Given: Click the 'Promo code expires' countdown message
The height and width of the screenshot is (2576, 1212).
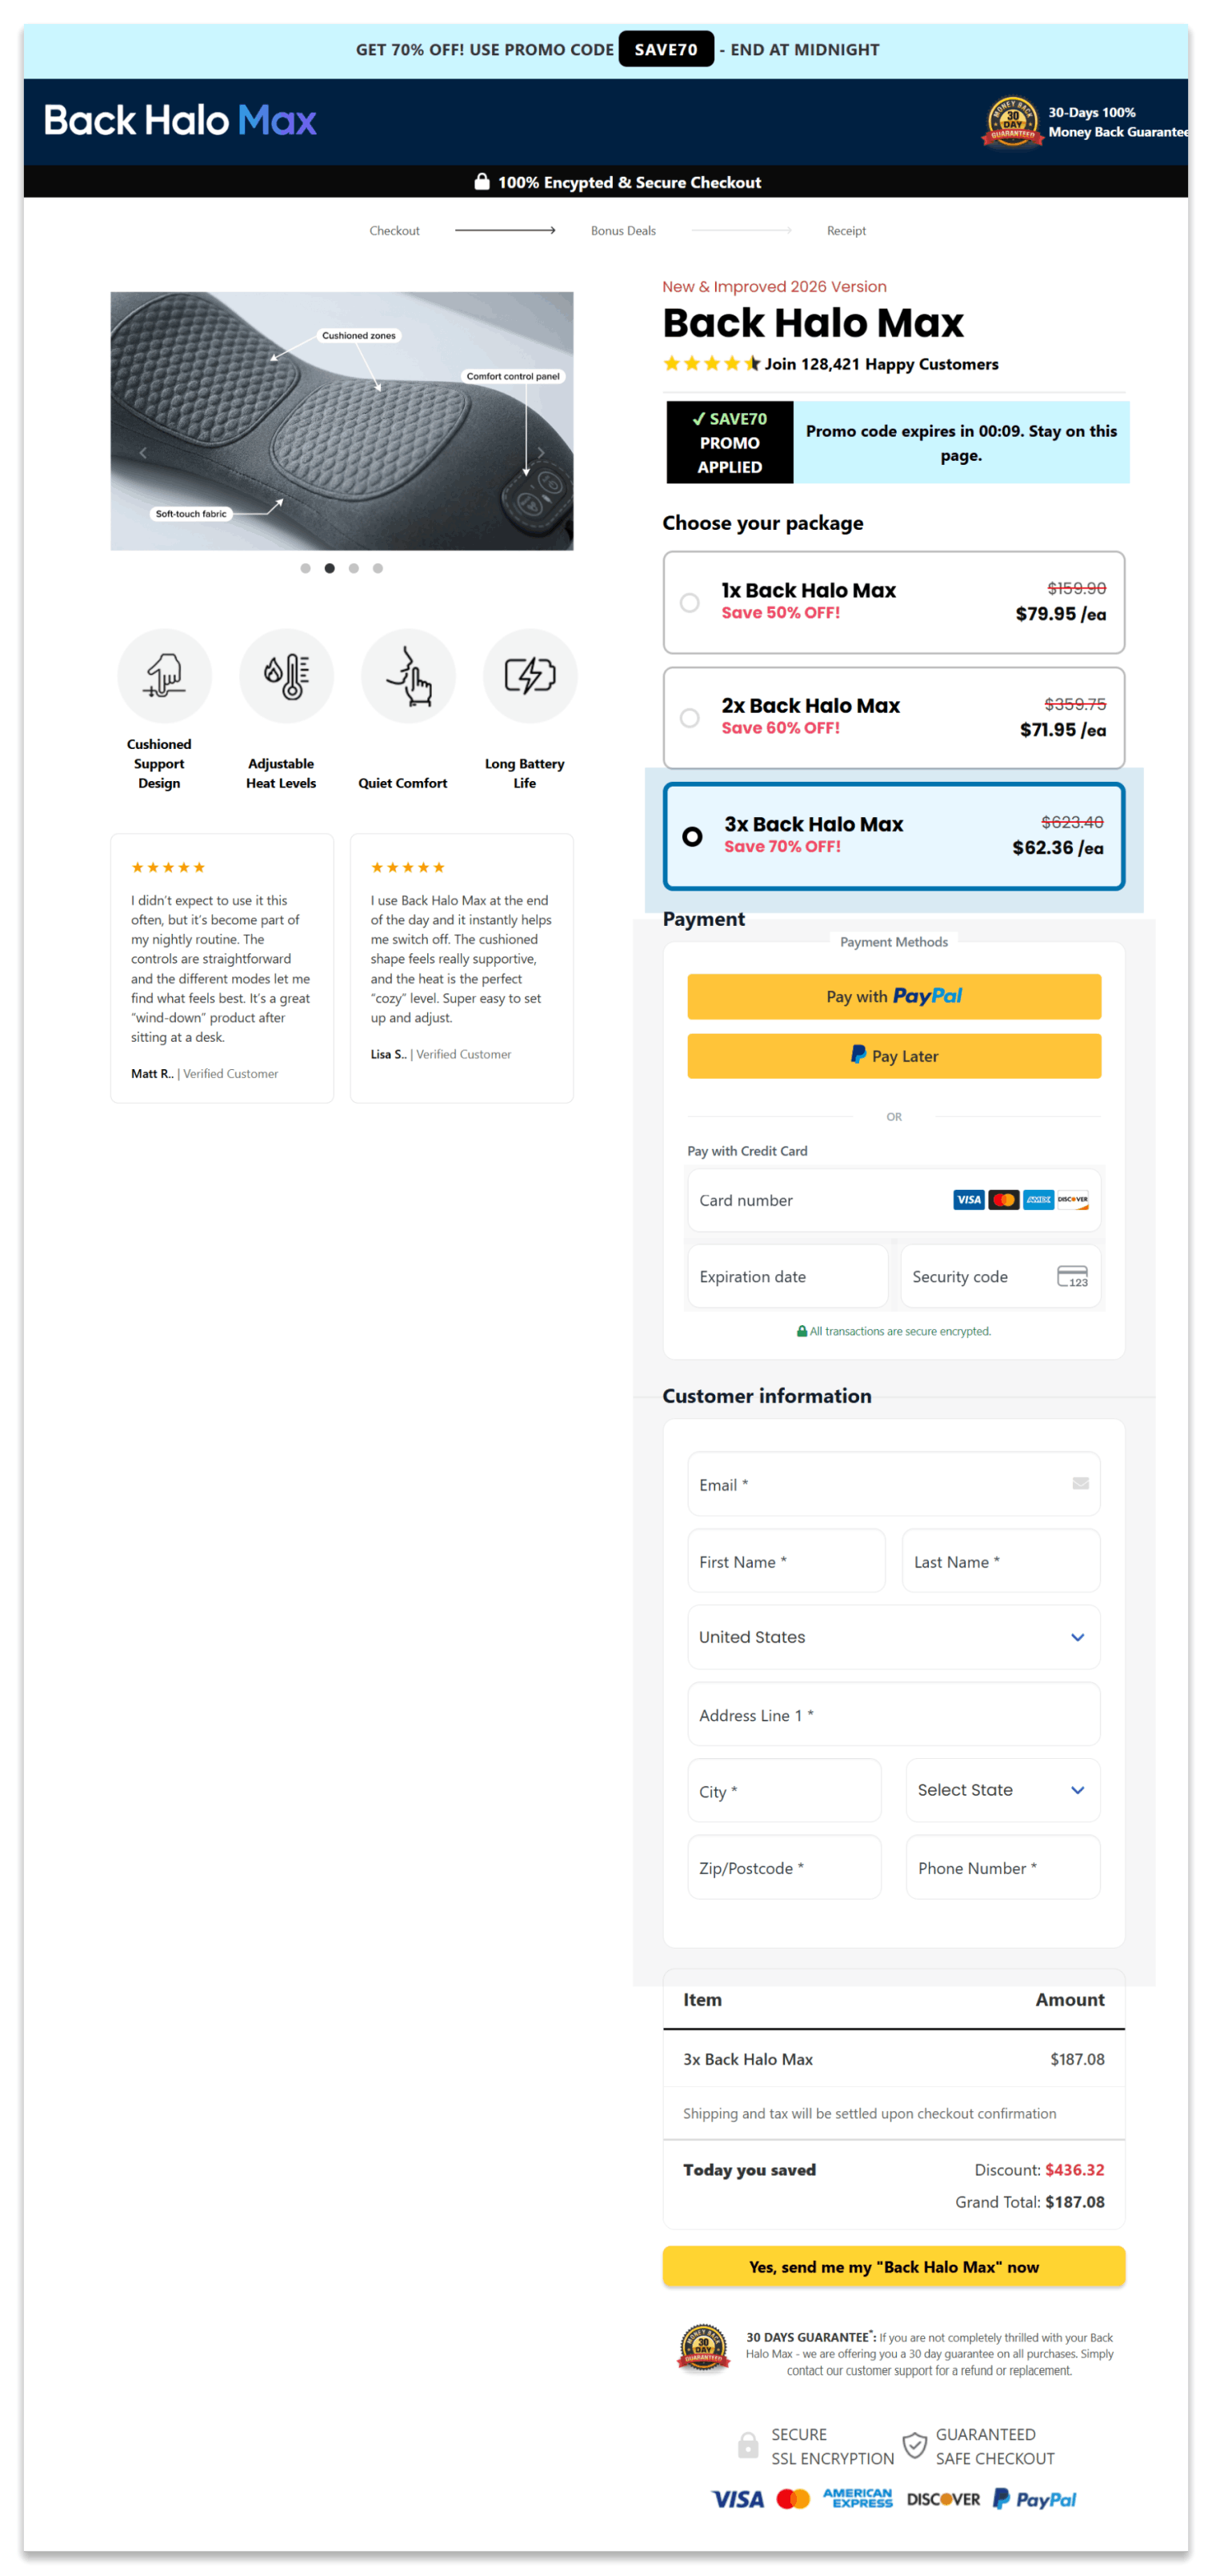Looking at the screenshot, I should [x=961, y=443].
